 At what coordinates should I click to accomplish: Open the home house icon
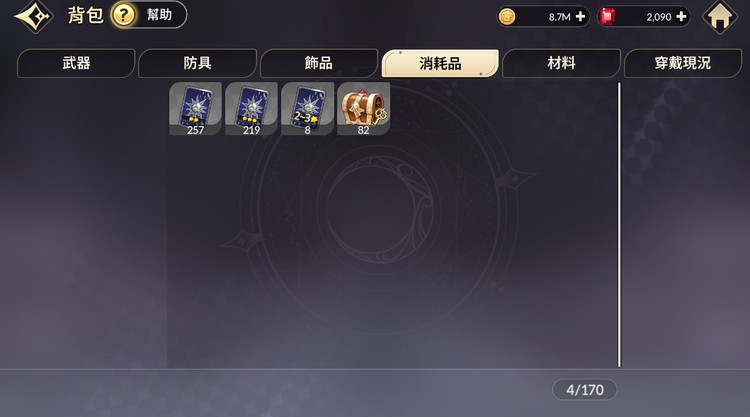tap(719, 17)
